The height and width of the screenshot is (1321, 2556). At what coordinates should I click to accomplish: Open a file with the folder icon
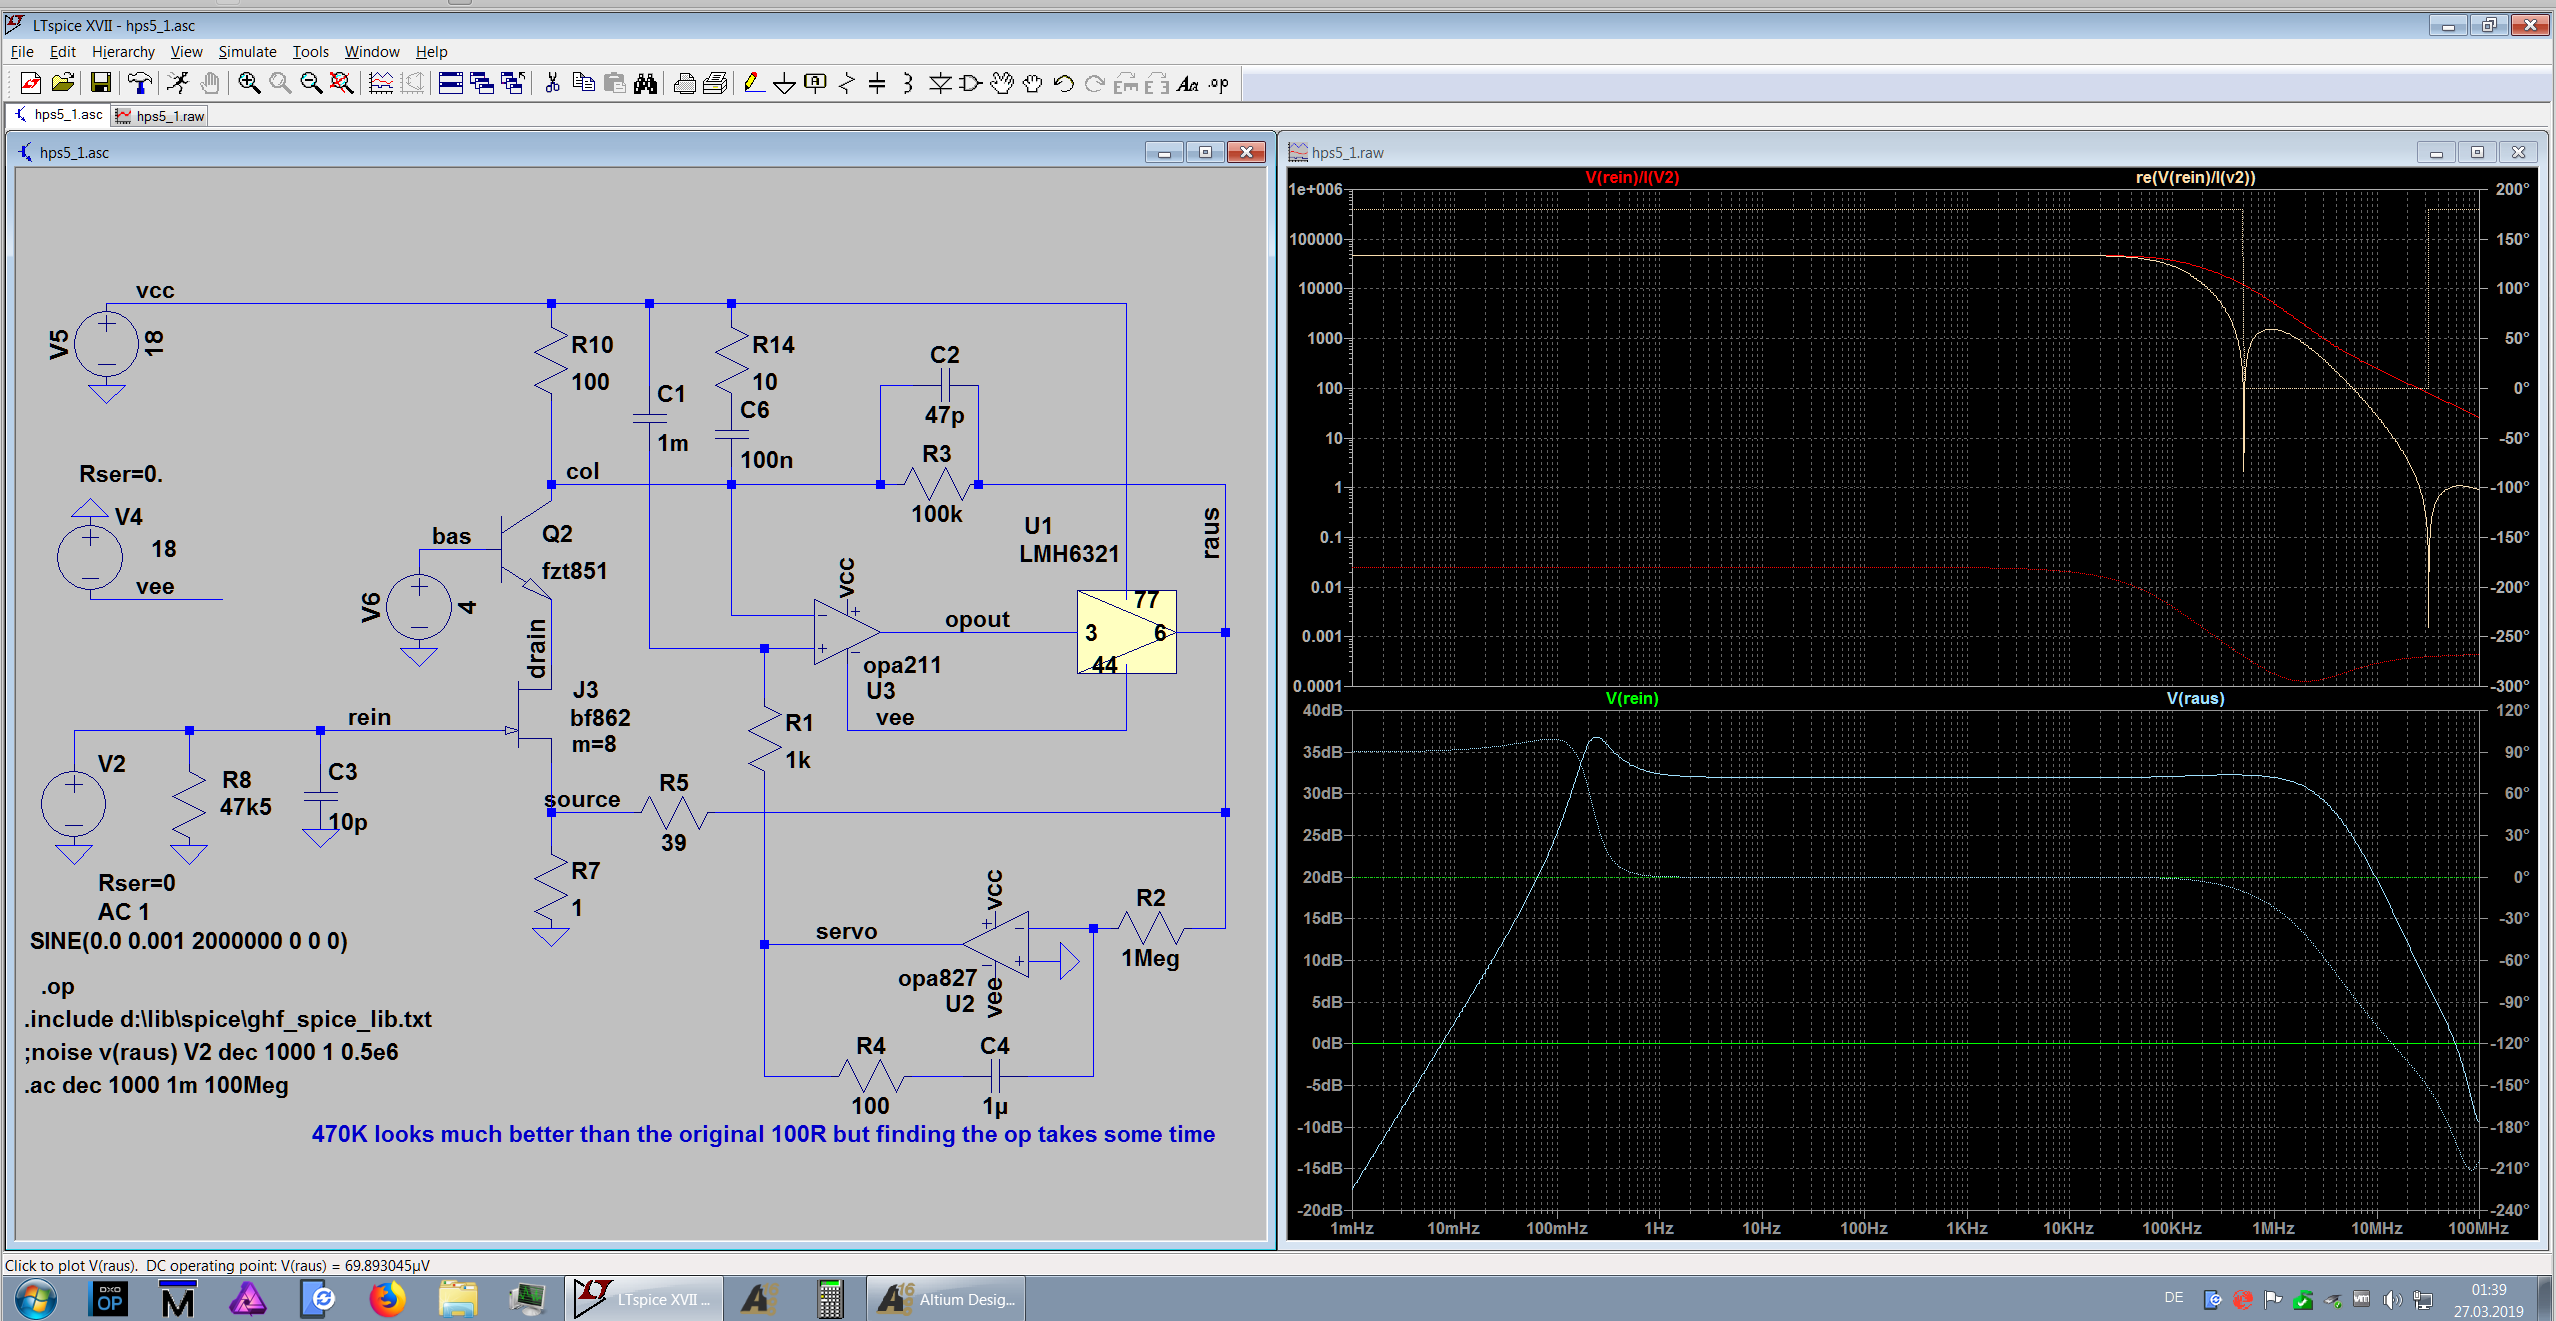[x=63, y=84]
